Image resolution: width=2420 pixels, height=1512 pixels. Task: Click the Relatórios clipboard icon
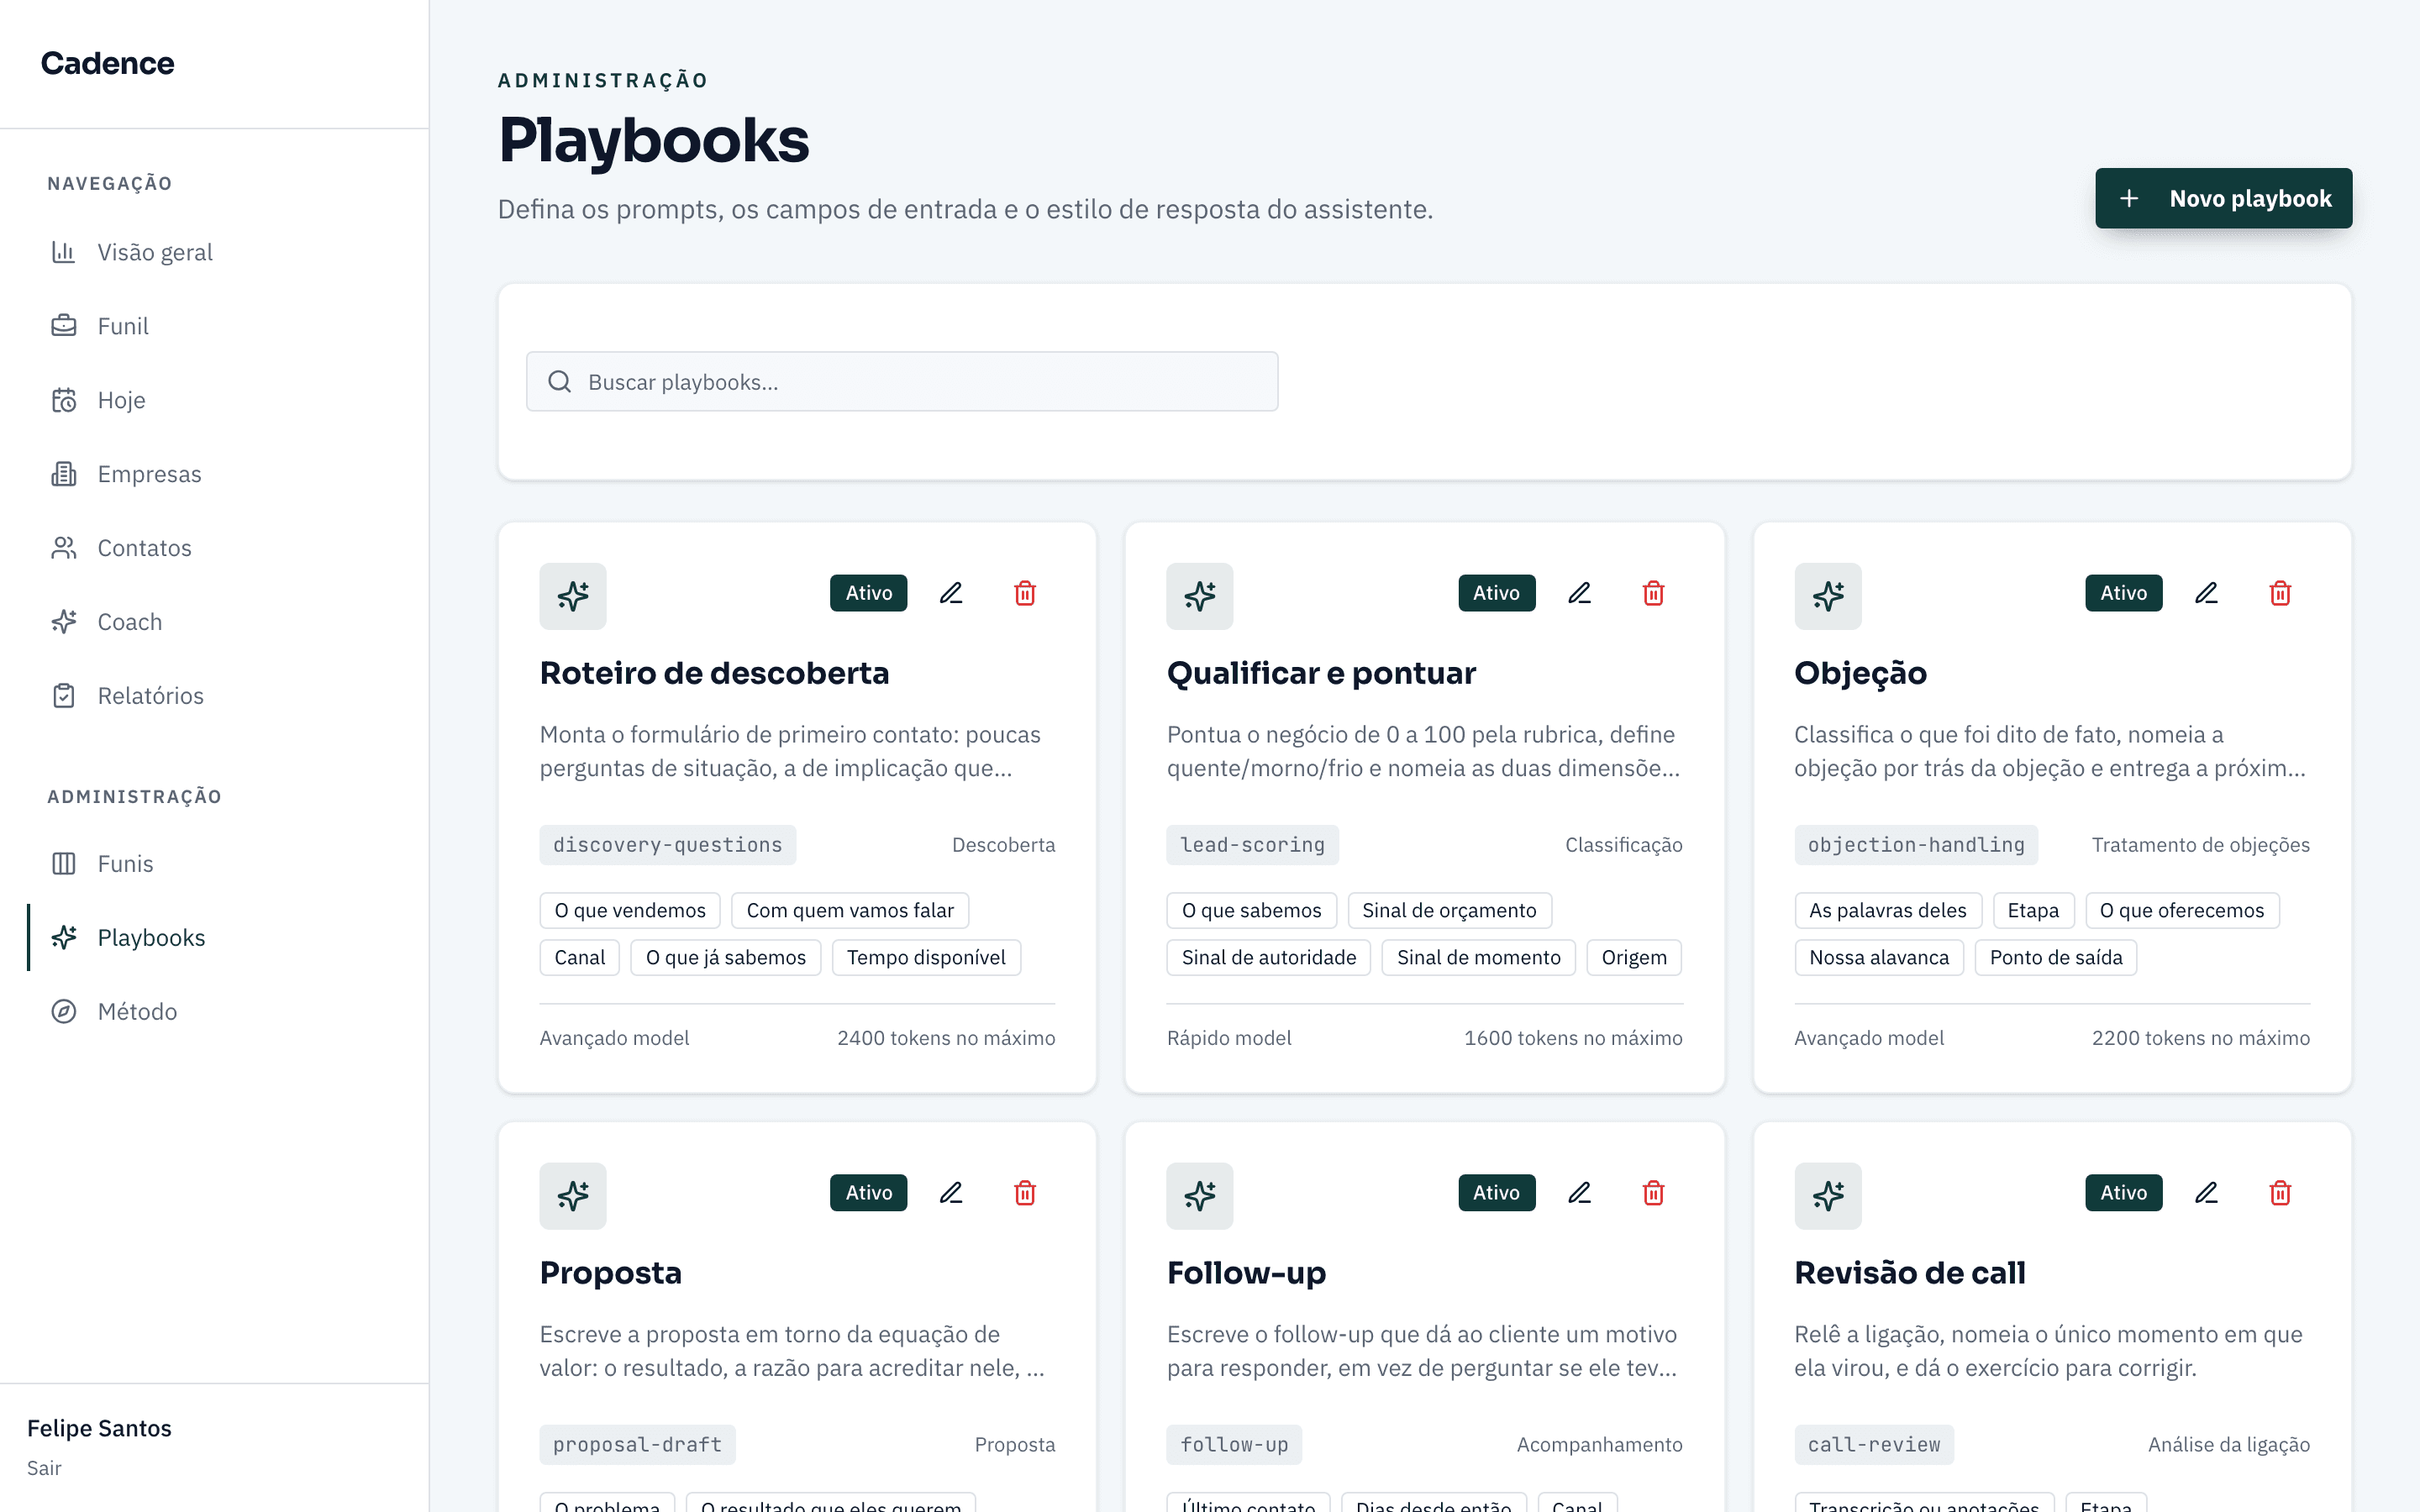(64, 696)
